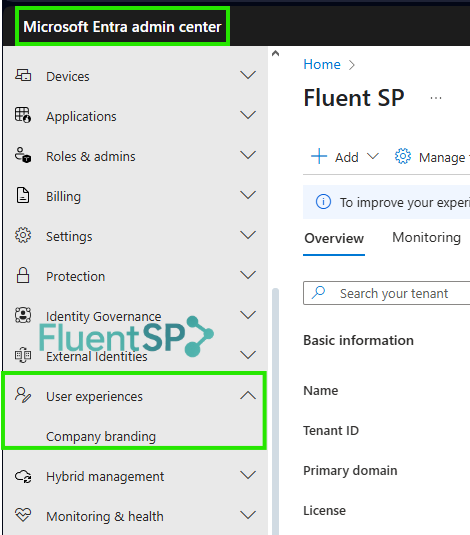Click the Primary domain label

350,471
